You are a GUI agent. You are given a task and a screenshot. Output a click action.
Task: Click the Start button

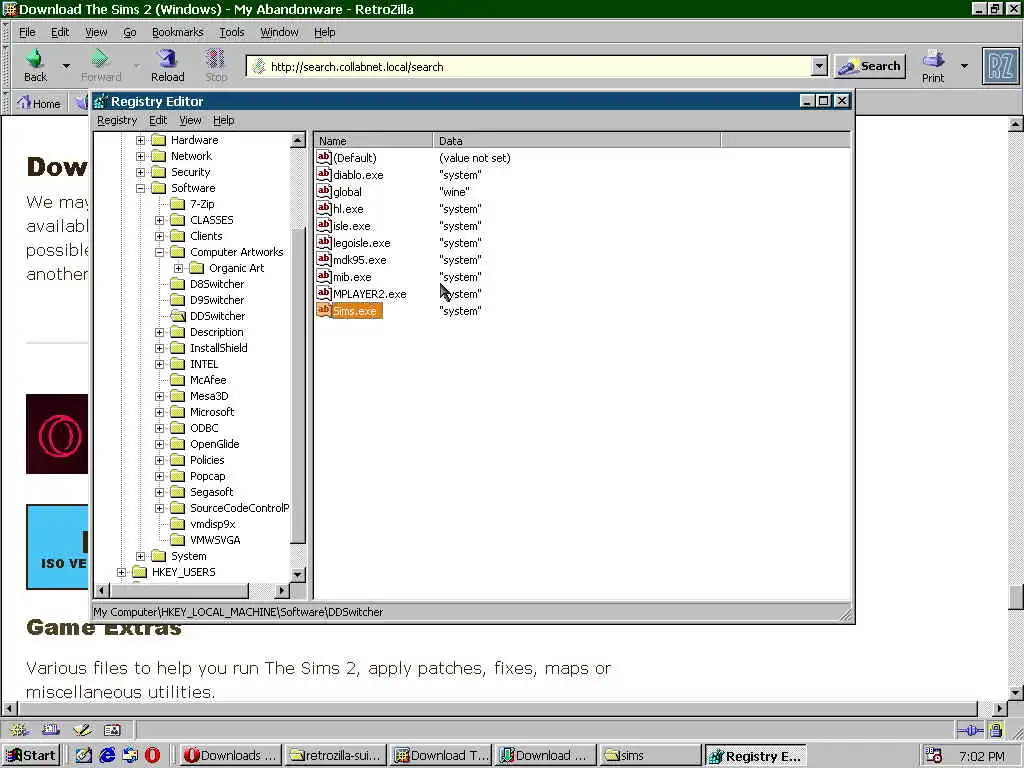point(31,756)
